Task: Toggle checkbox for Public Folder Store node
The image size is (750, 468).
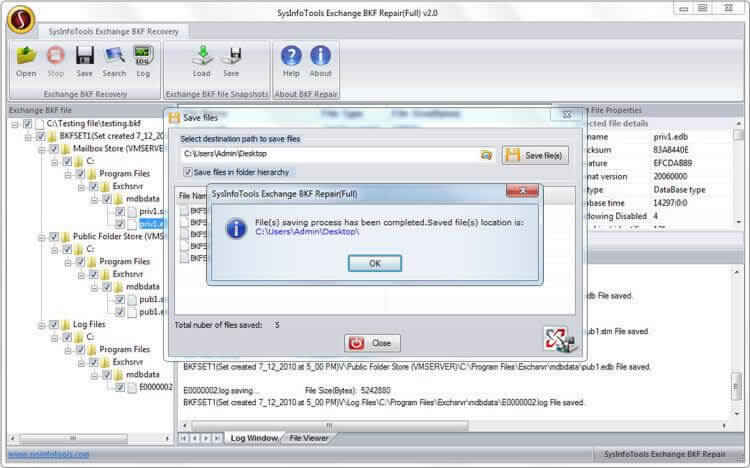Action: click(54, 237)
